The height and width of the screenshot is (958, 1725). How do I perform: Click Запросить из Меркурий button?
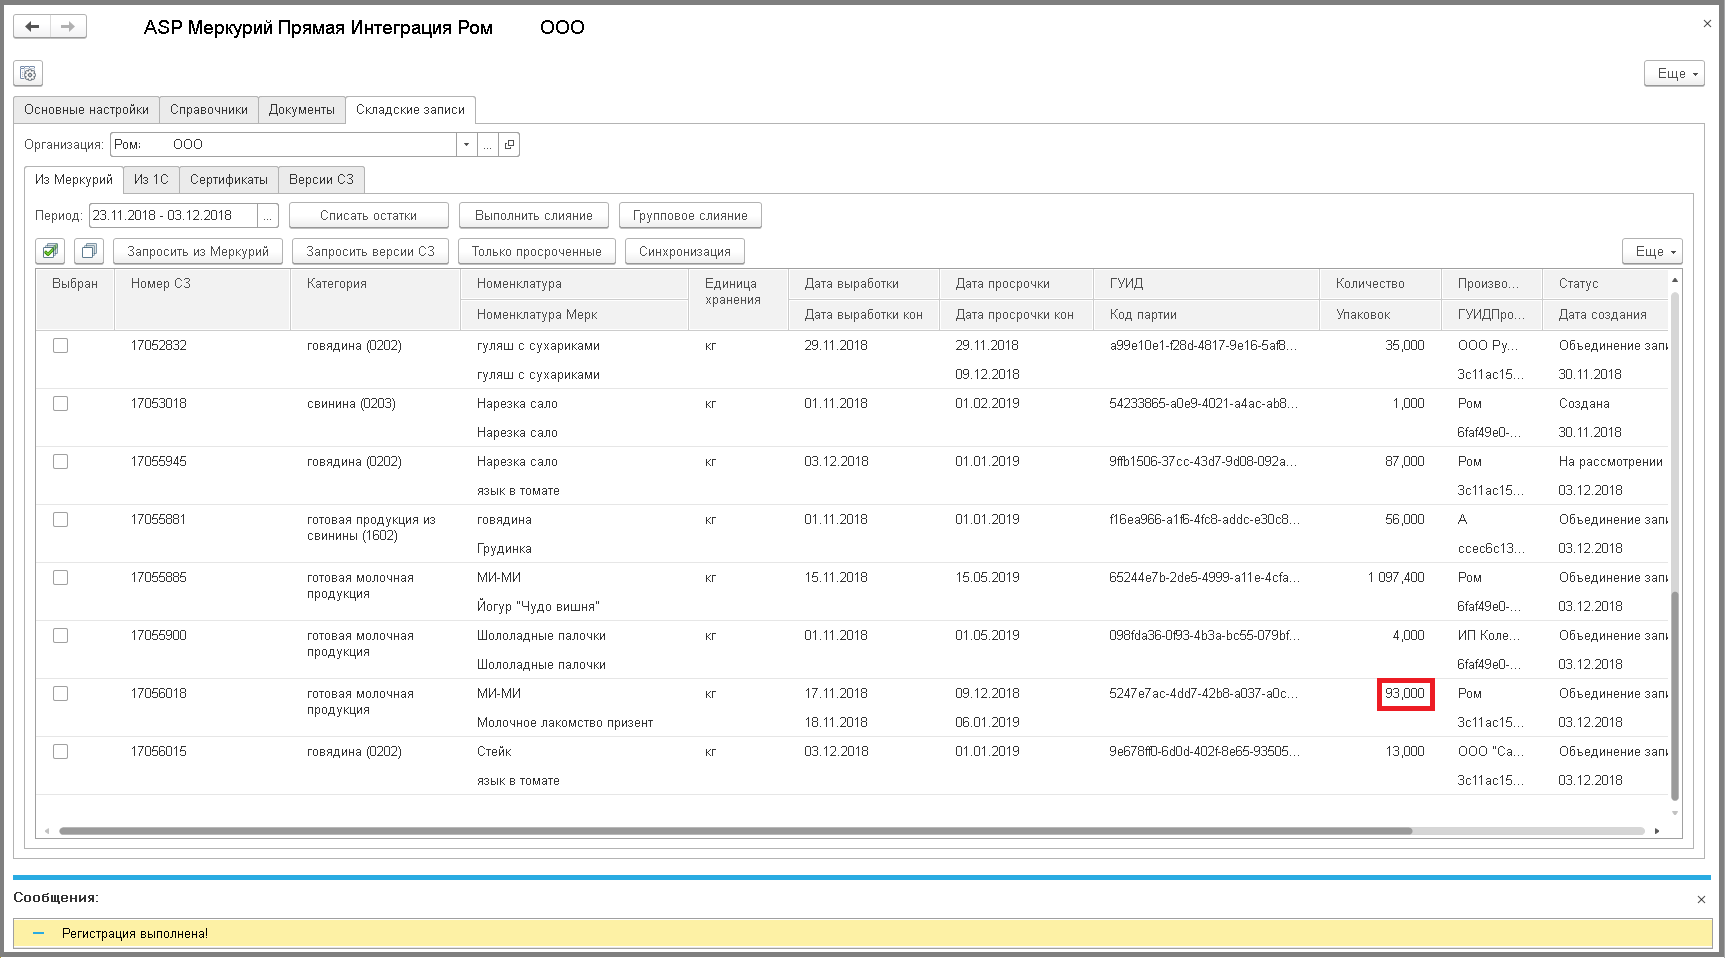(198, 251)
